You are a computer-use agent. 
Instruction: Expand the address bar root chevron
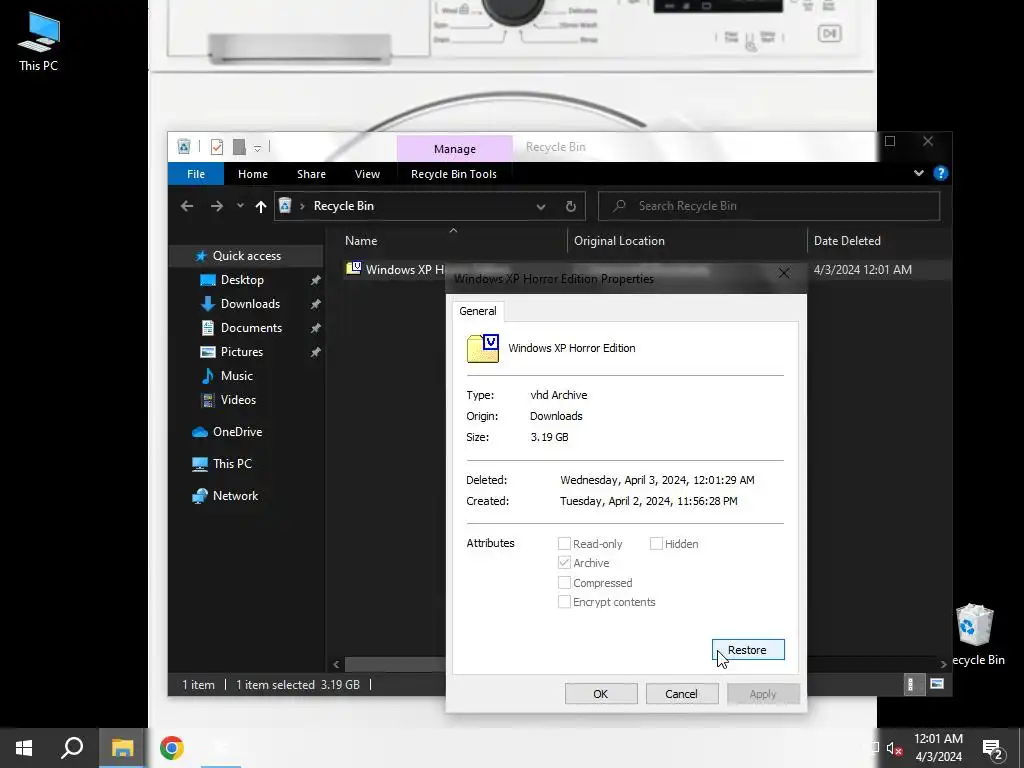pos(302,206)
